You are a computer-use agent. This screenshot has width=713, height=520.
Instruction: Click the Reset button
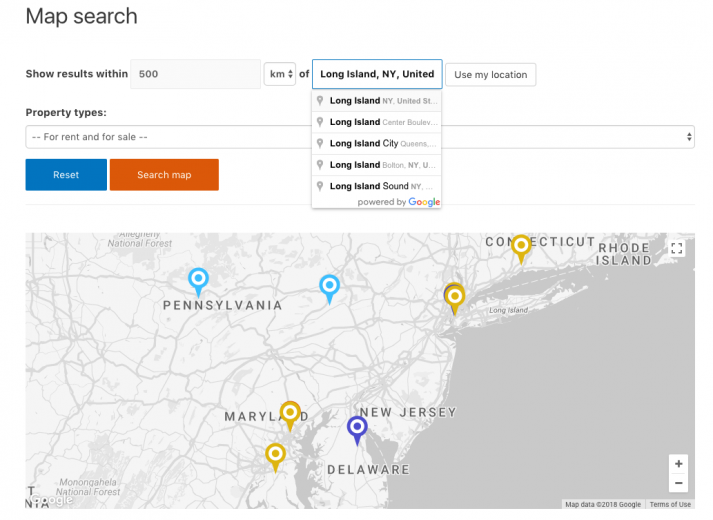[x=66, y=175]
